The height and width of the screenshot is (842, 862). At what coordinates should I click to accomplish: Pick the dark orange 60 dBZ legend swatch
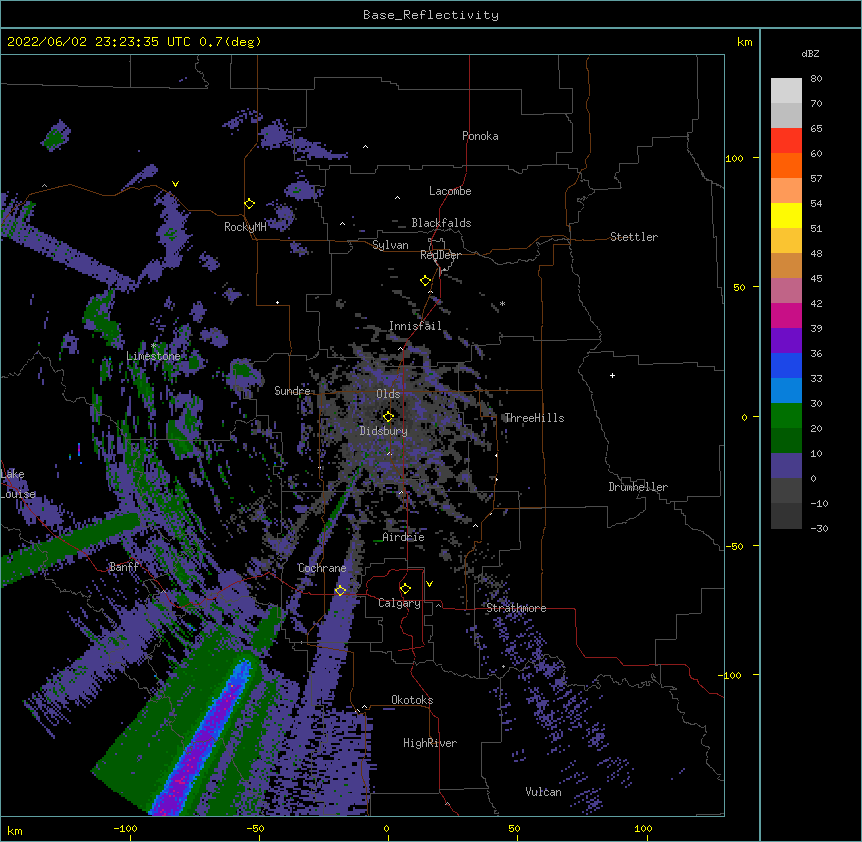point(786,165)
